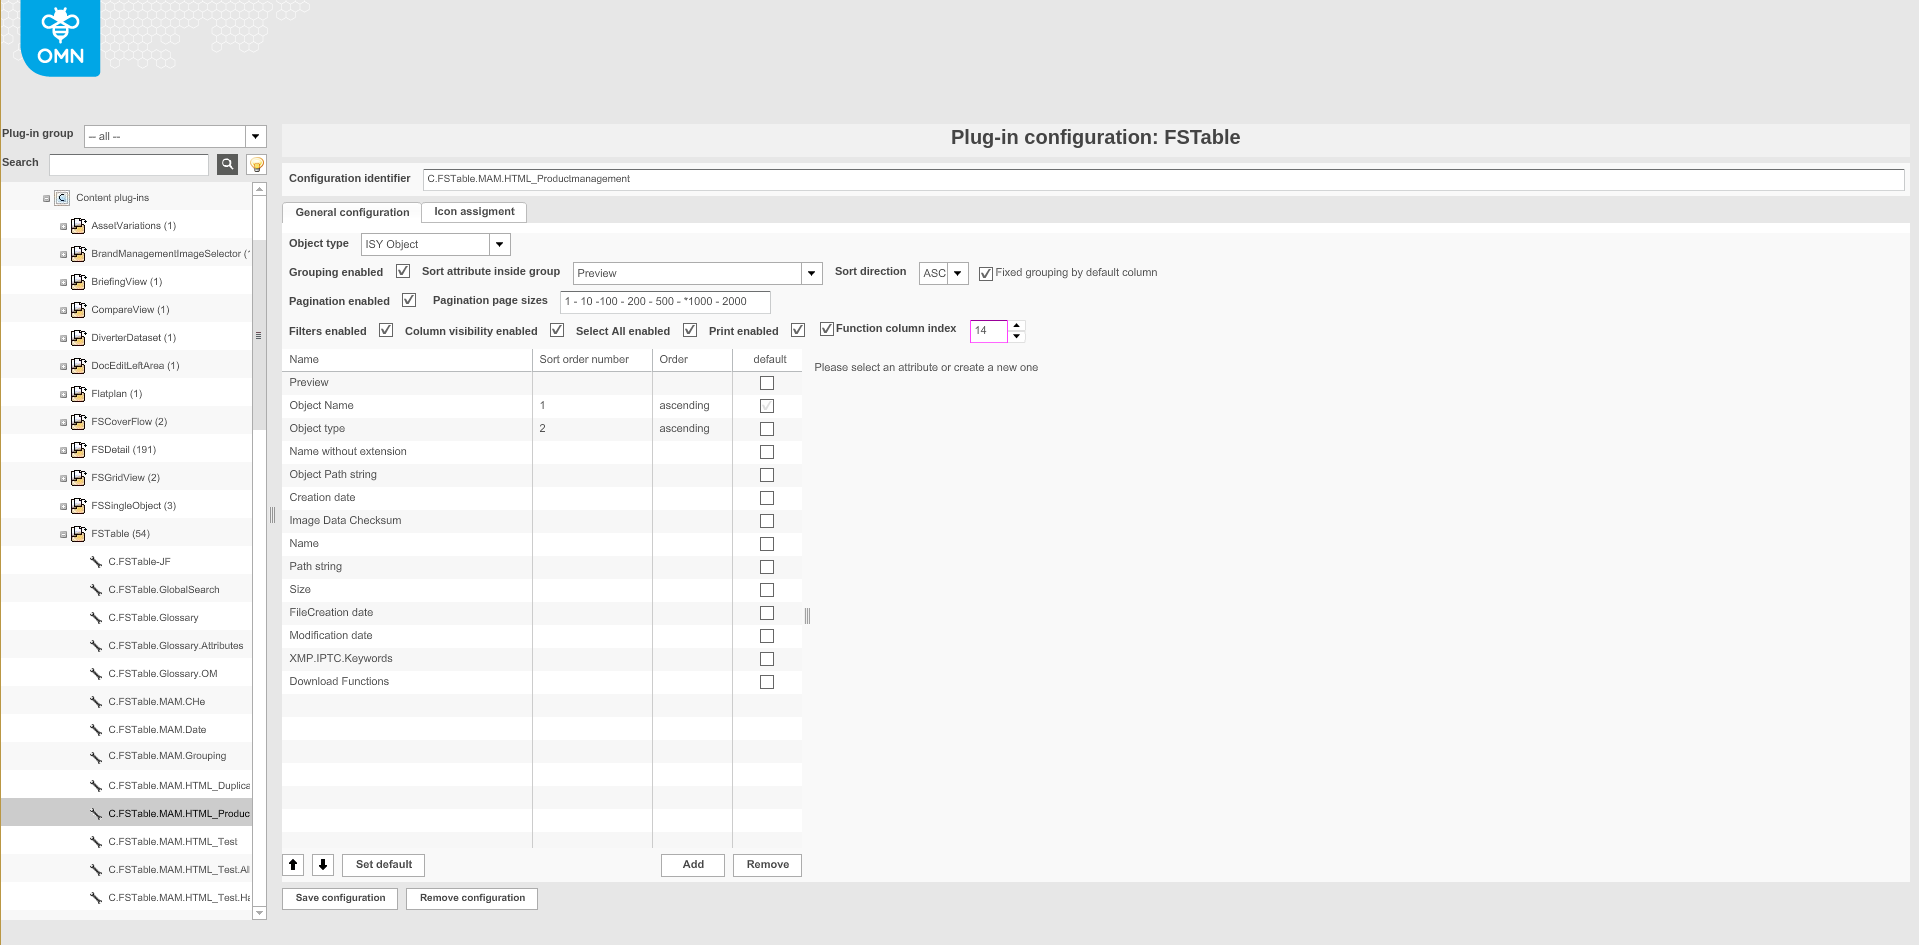This screenshot has width=1919, height=945.
Task: Click the move-down arrow below the attribute table
Action: (x=322, y=864)
